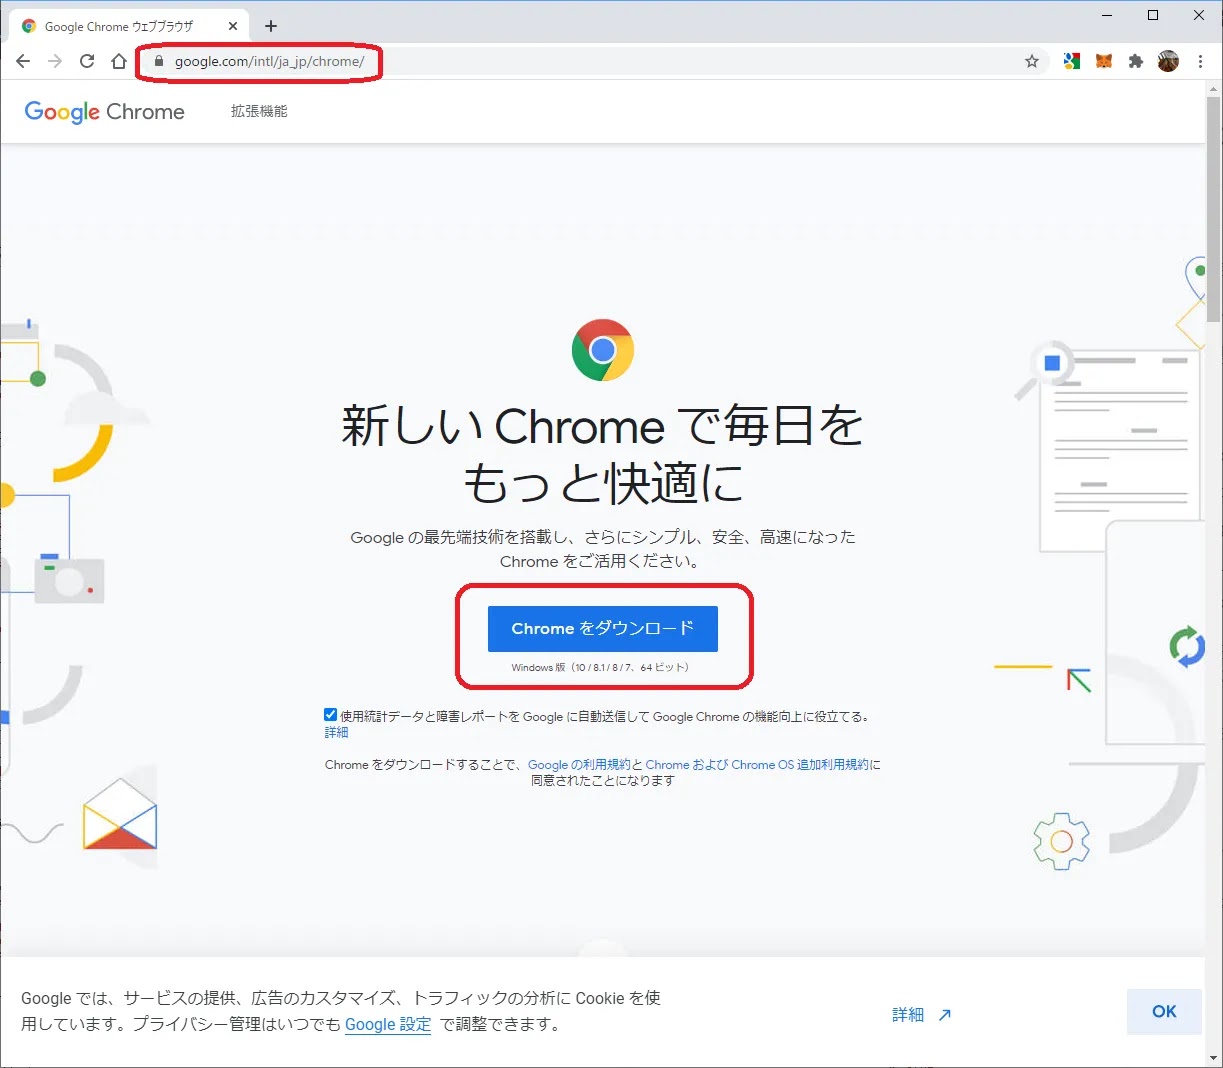
Task: Uncheck the usage statistics sending checkbox
Action: 331,715
